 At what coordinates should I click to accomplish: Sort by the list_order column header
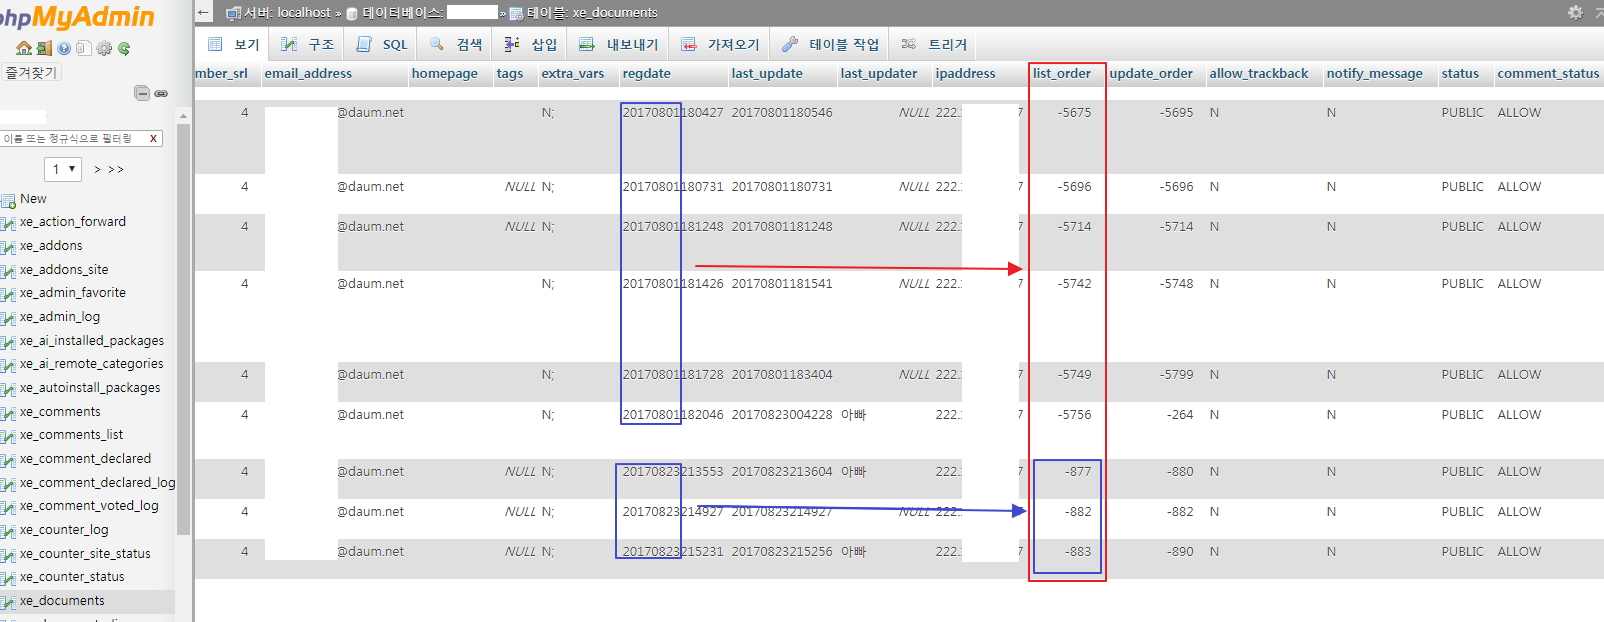coord(1061,73)
